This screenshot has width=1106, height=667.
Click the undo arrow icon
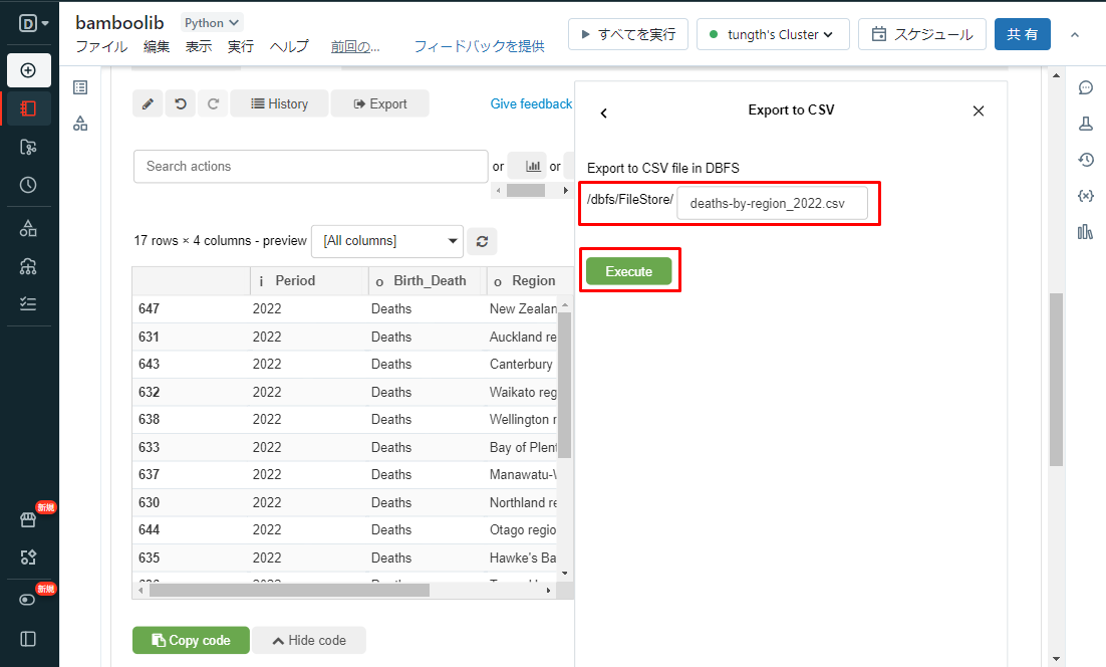180,104
